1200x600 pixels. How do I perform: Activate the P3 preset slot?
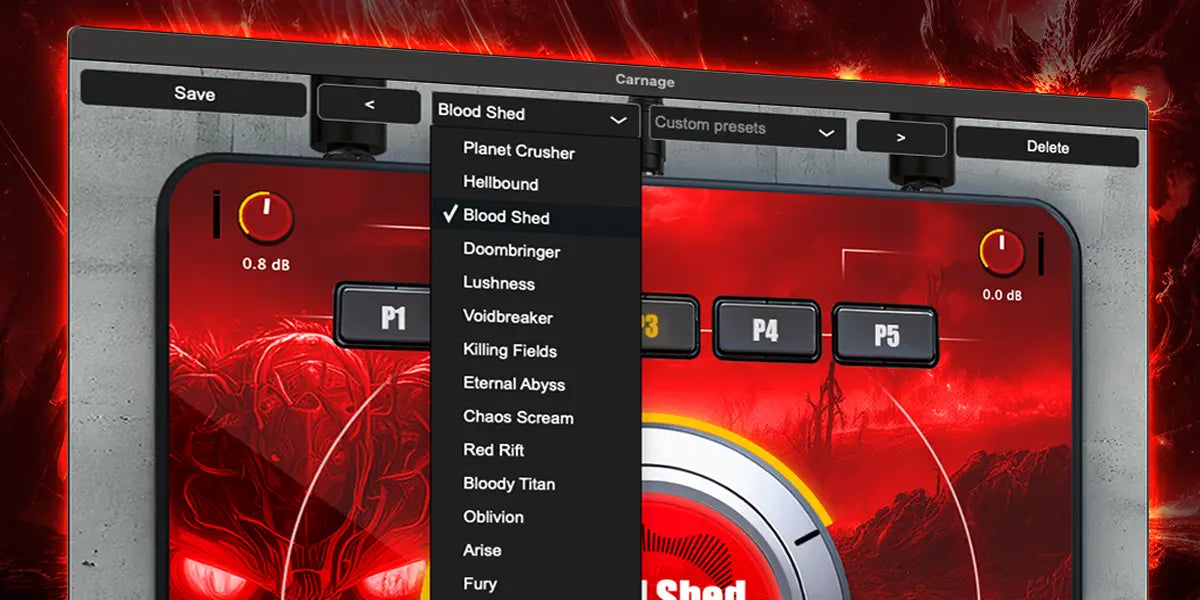[668, 327]
